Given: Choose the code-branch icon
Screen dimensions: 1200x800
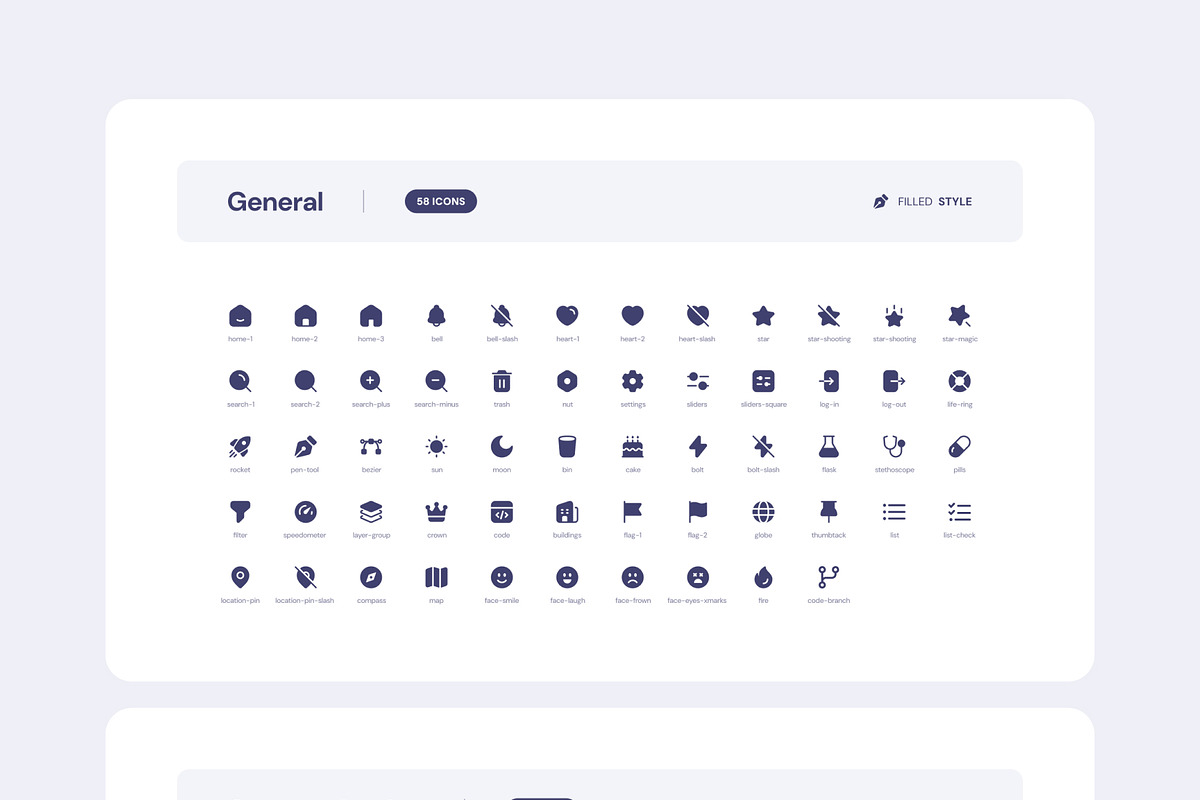Looking at the screenshot, I should point(829,577).
